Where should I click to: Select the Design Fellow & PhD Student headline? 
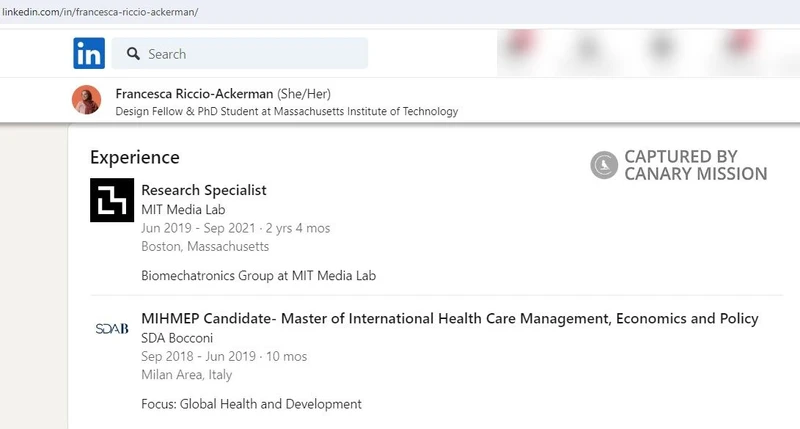pos(287,111)
